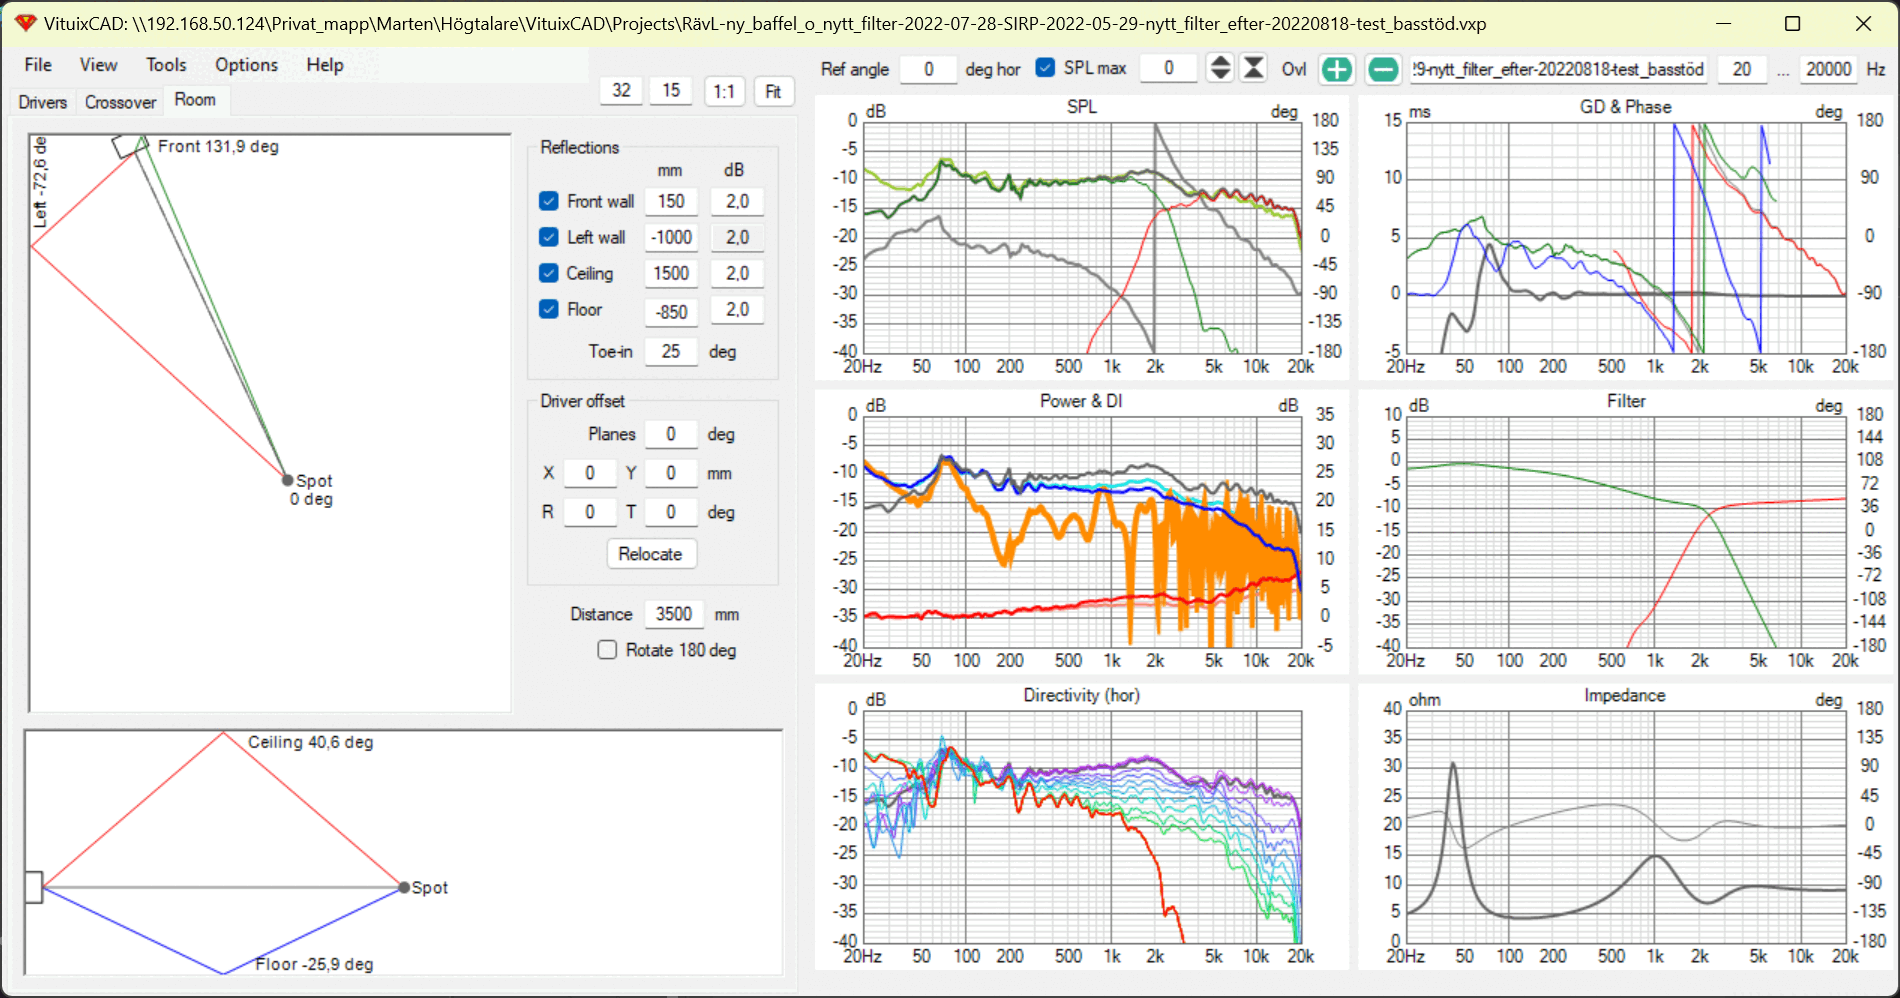Click the Planes offset deg field
The image size is (1900, 998).
671,434
